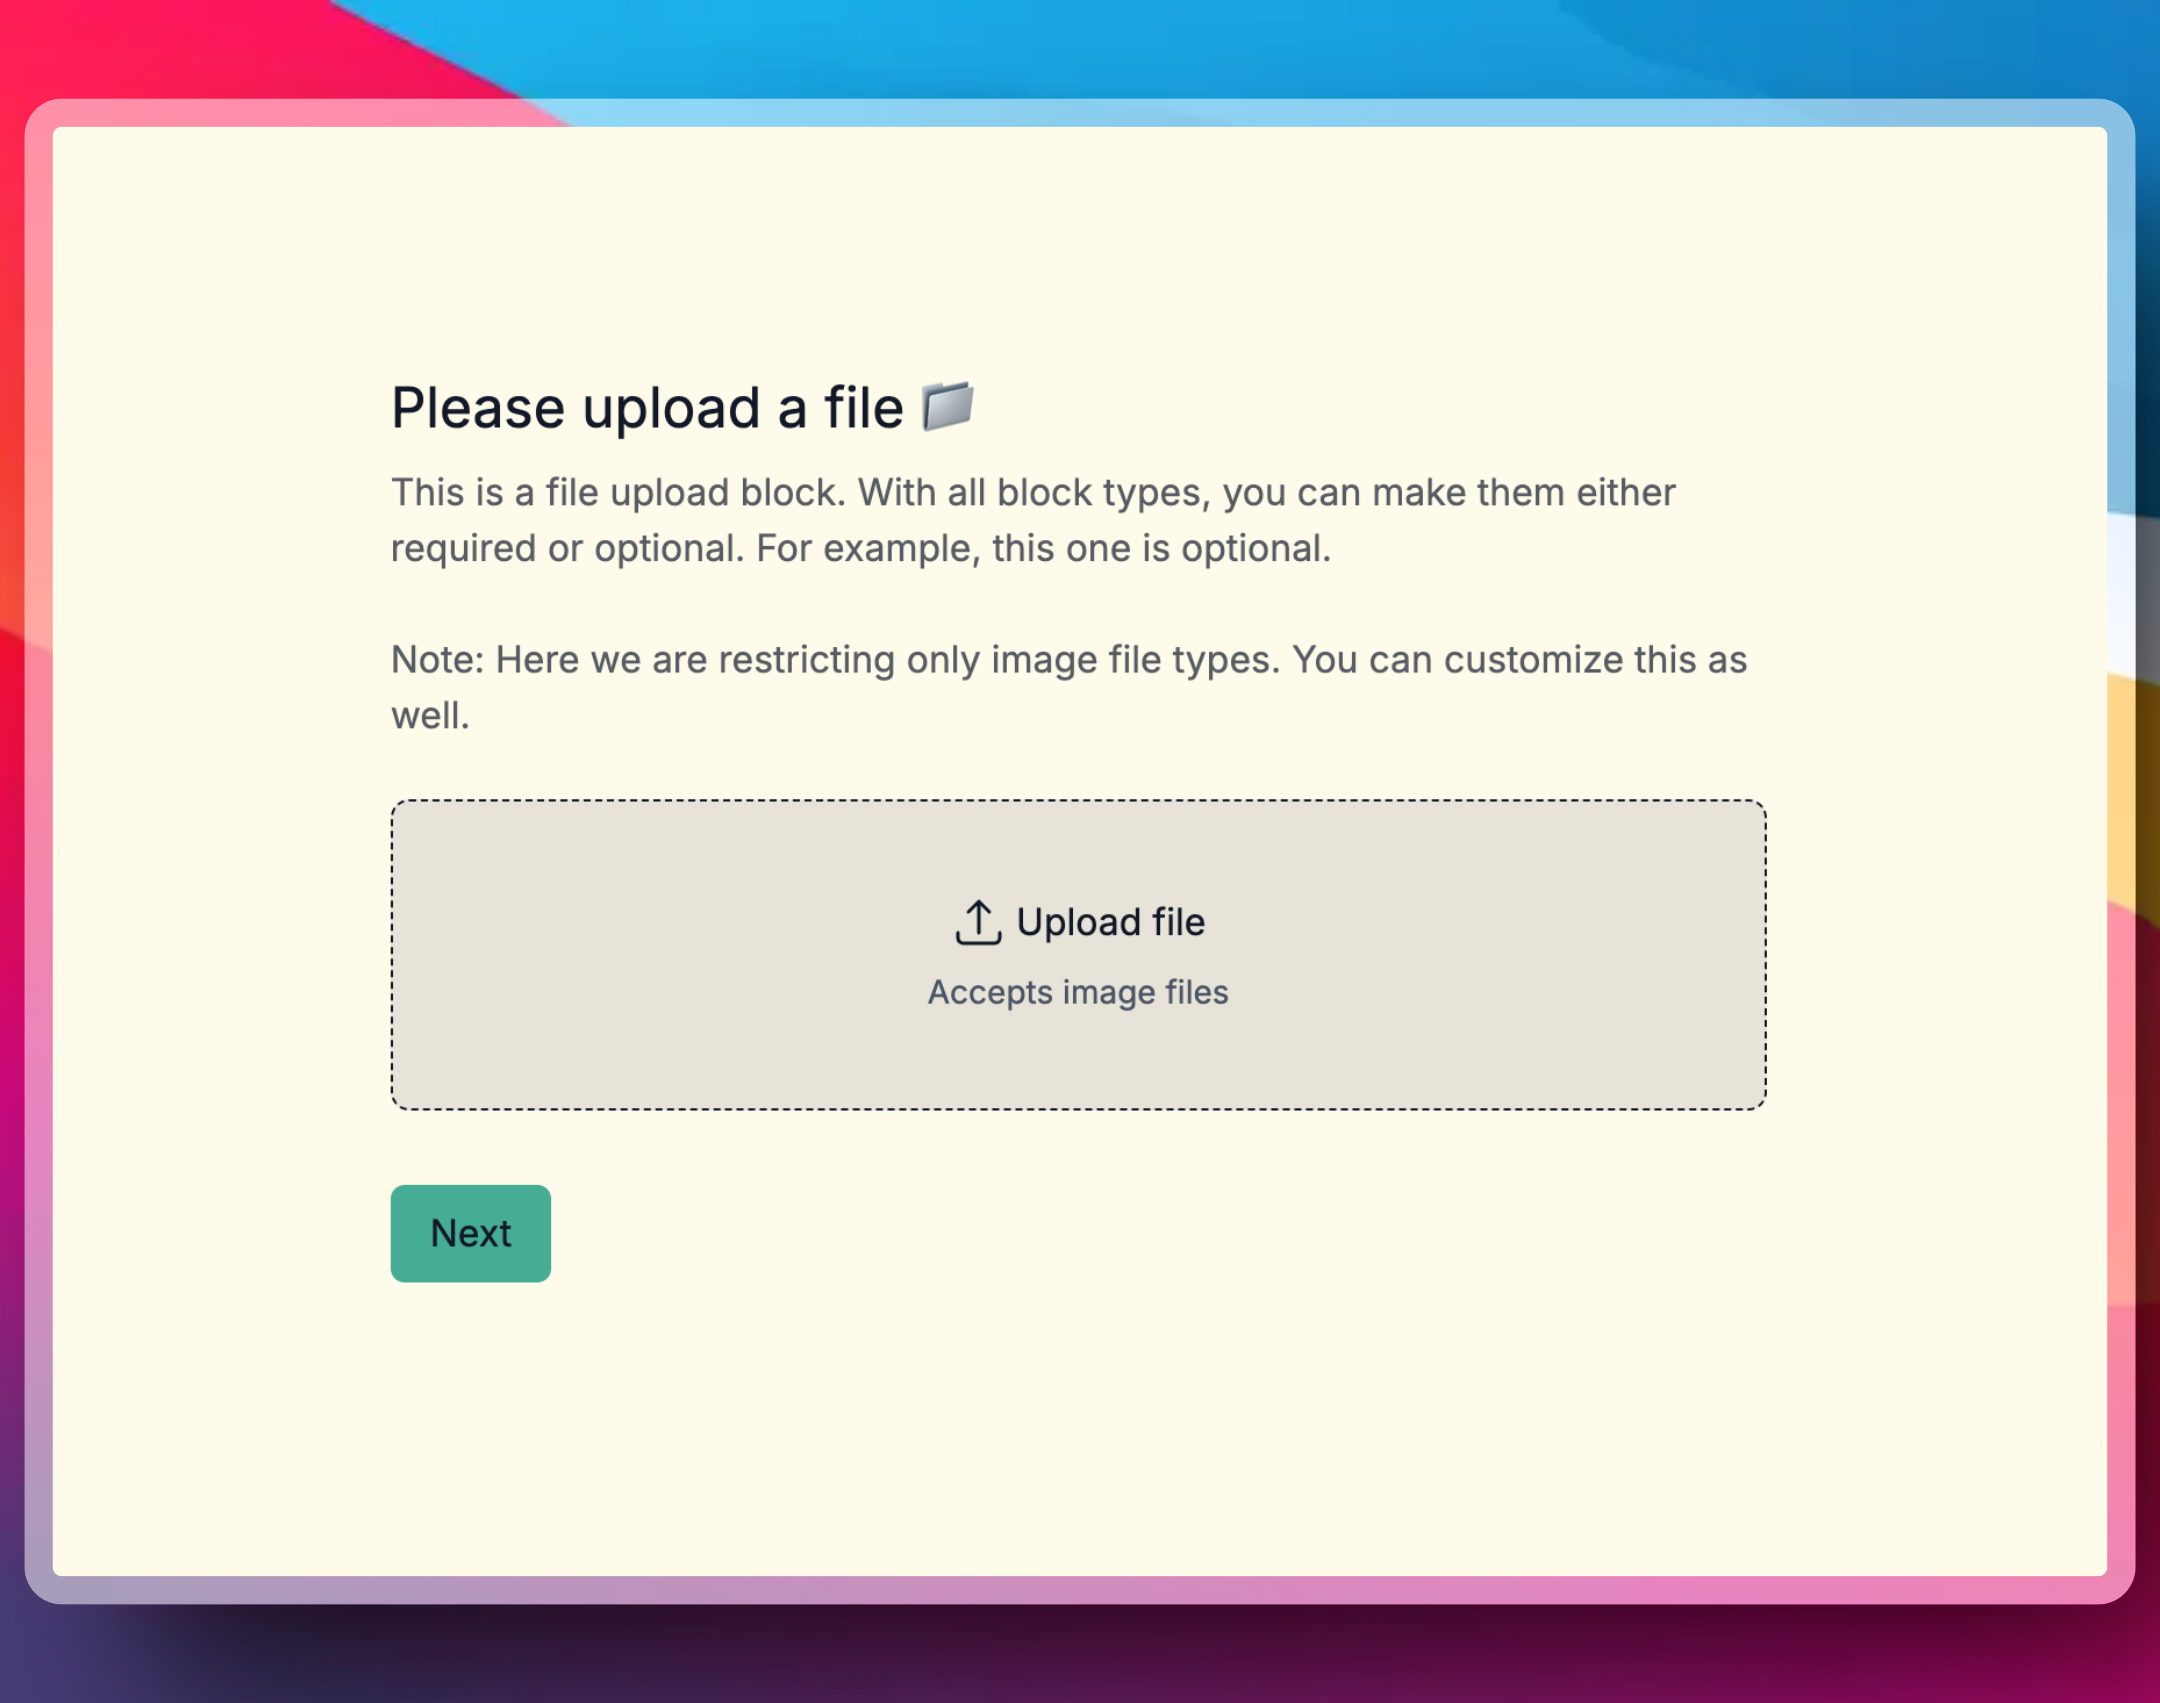2160x1703 pixels.
Task: Click the word 'optional.' ending first paragraph
Action: pyautogui.click(x=1256, y=549)
